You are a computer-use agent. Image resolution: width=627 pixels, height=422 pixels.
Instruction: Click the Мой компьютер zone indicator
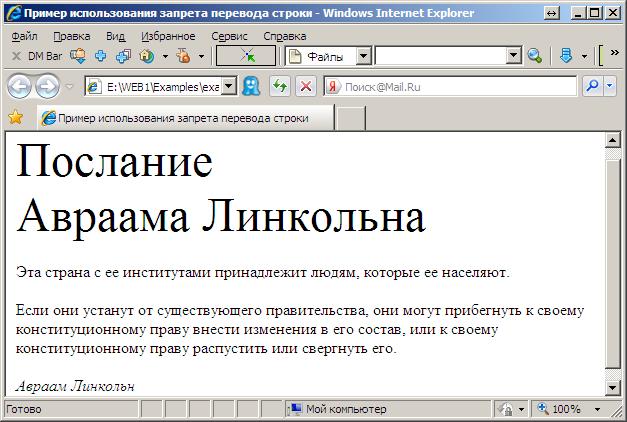[x=338, y=409]
